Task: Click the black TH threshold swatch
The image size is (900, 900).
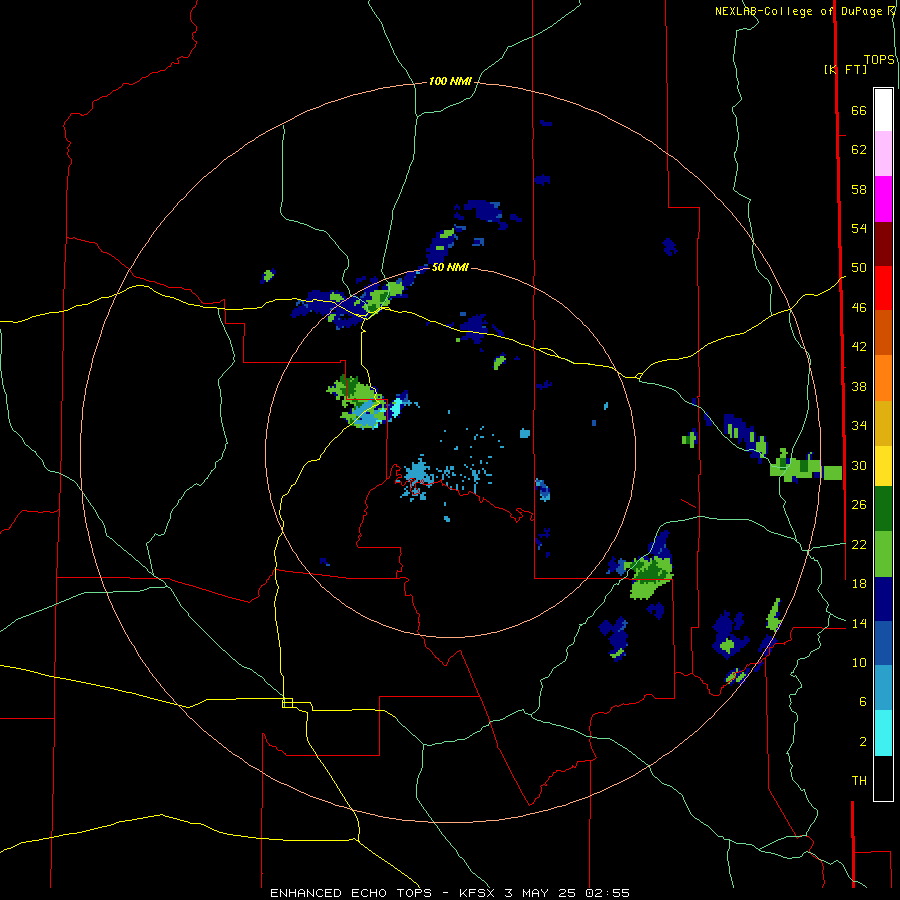Action: (883, 778)
